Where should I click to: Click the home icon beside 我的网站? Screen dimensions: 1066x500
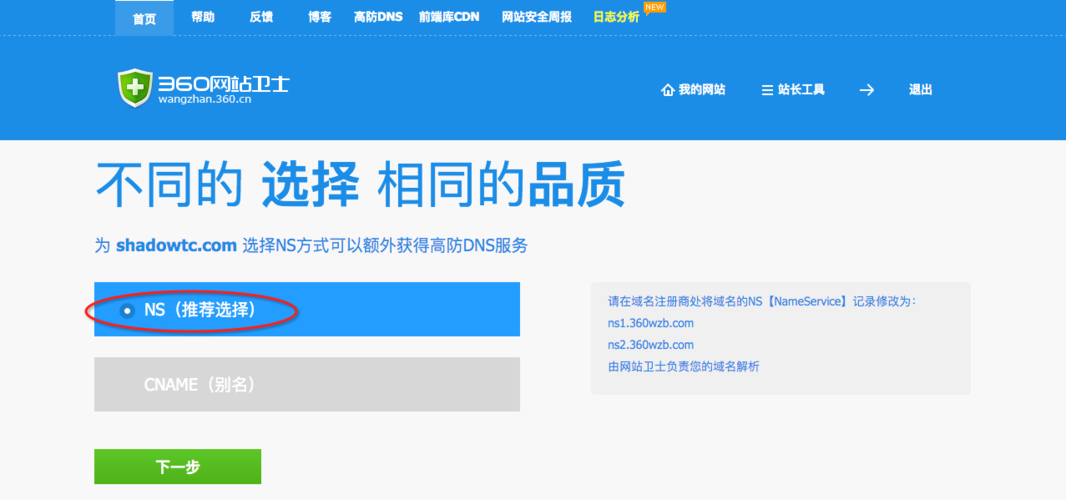point(668,90)
